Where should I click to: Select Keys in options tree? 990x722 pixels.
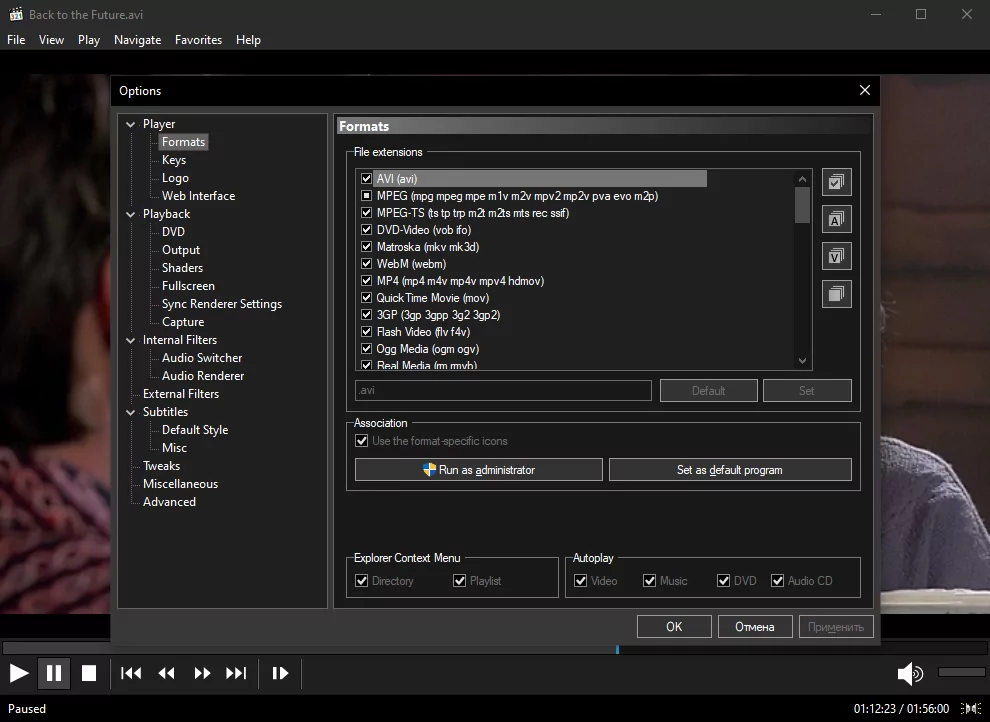pos(174,160)
